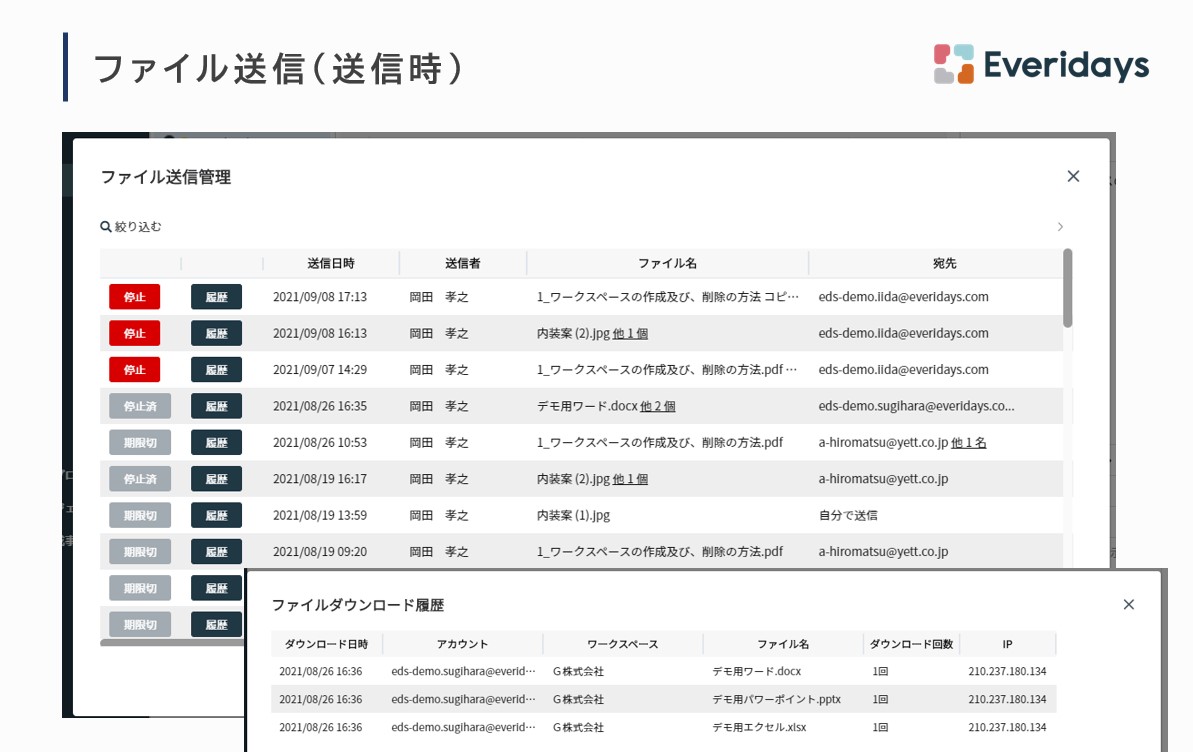Close the ファイルダウンロード履歴 panel
Viewport: 1193px width, 752px height.
tap(1128, 604)
